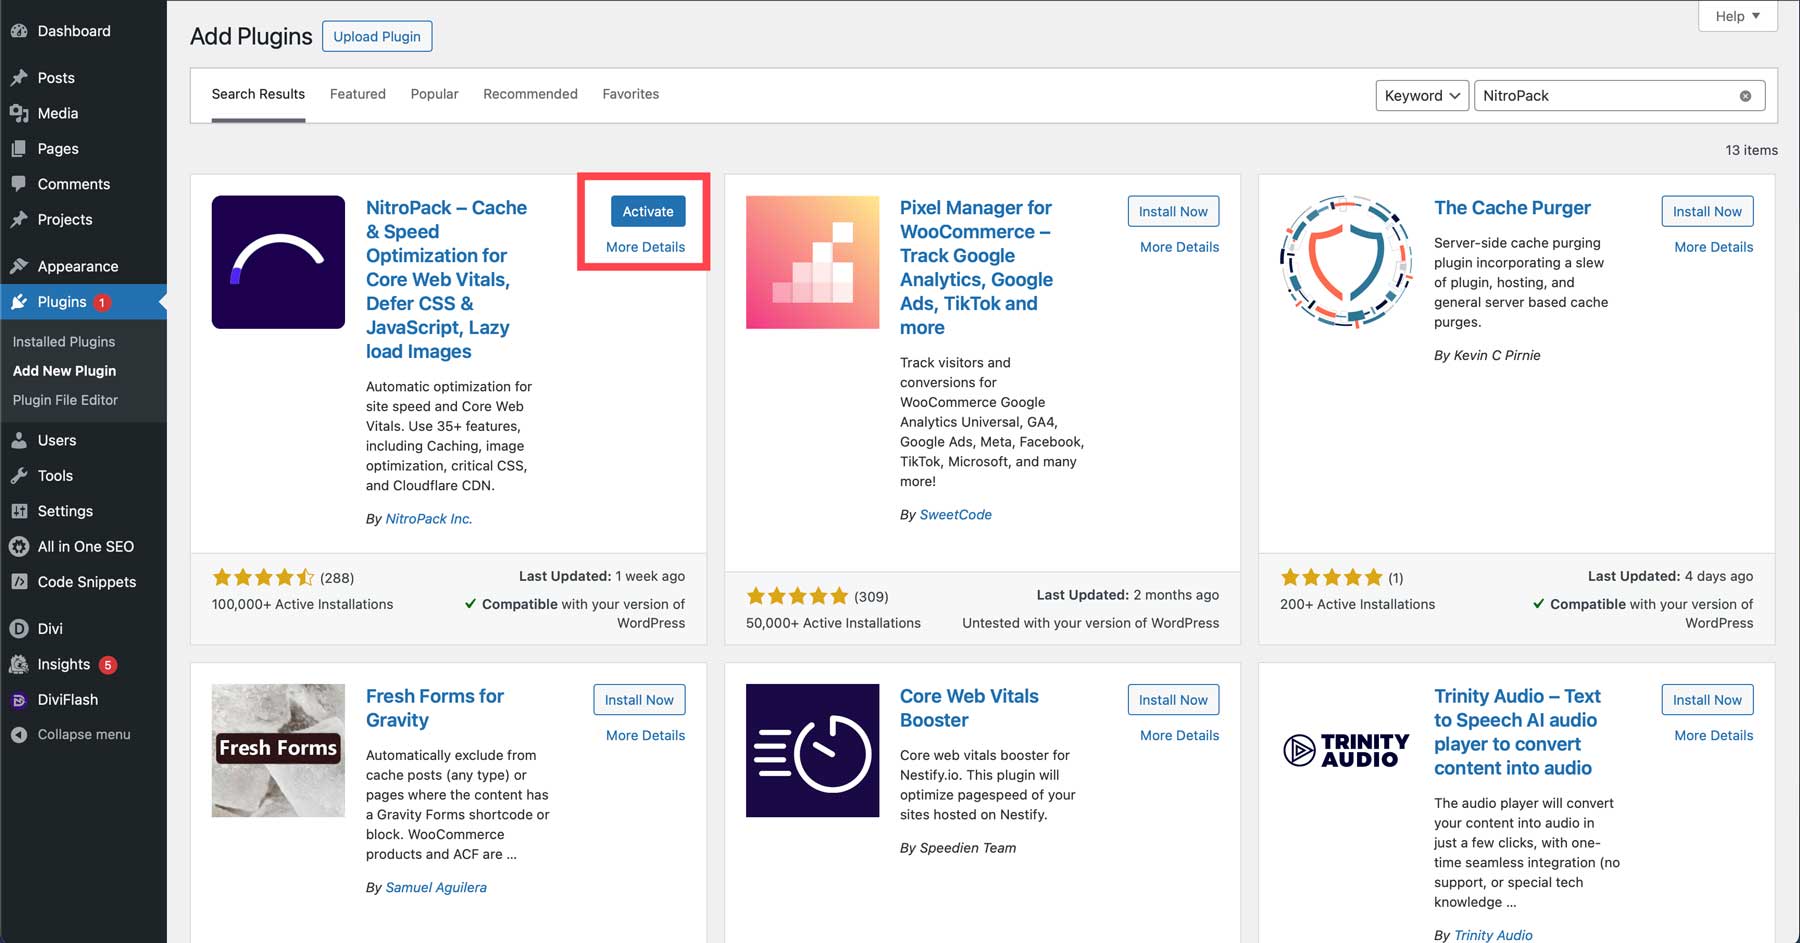
Task: Select the DiviFlash icon in the sidebar
Action: [x=20, y=699]
